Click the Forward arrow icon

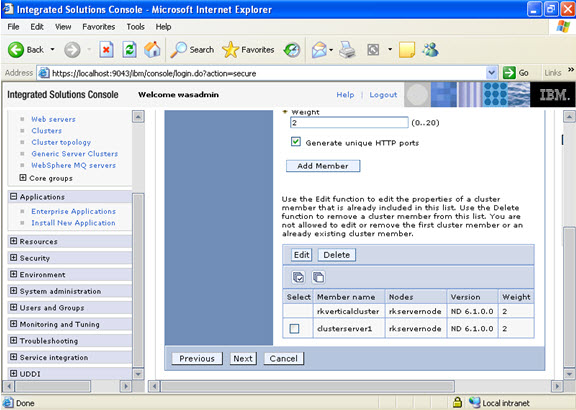(72, 50)
